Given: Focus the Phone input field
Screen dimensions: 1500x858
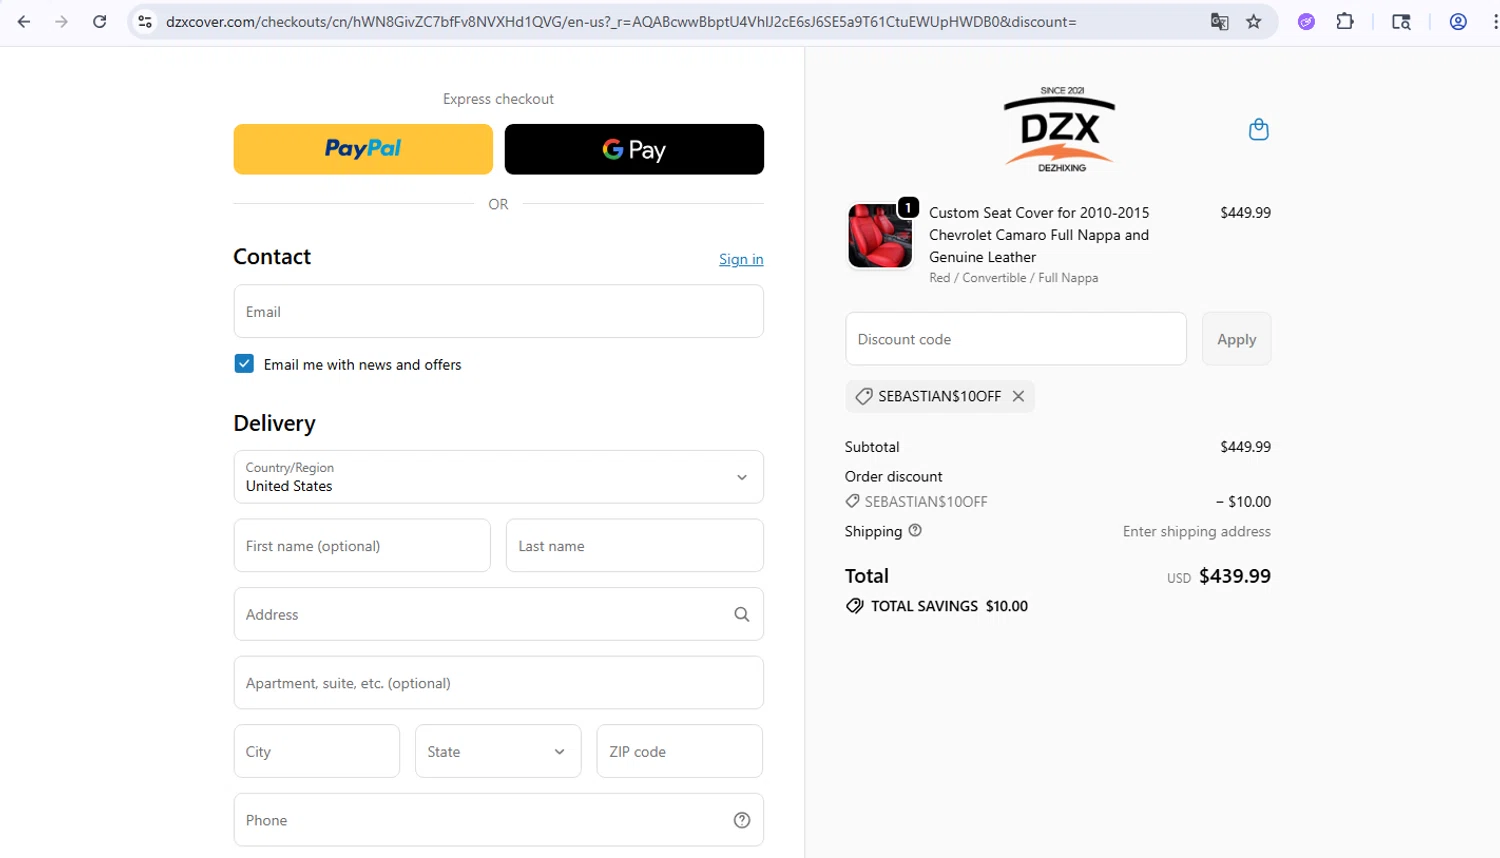Looking at the screenshot, I should (x=499, y=820).
